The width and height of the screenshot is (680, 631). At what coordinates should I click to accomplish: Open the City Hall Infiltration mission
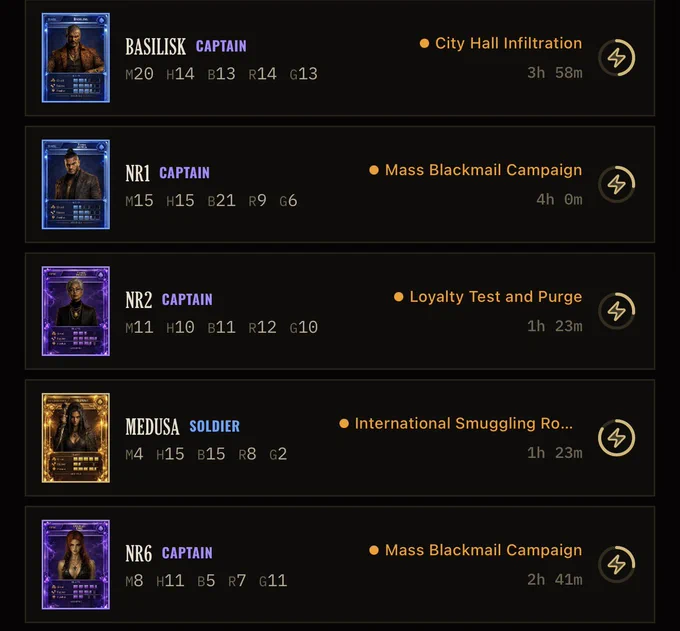[x=508, y=43]
